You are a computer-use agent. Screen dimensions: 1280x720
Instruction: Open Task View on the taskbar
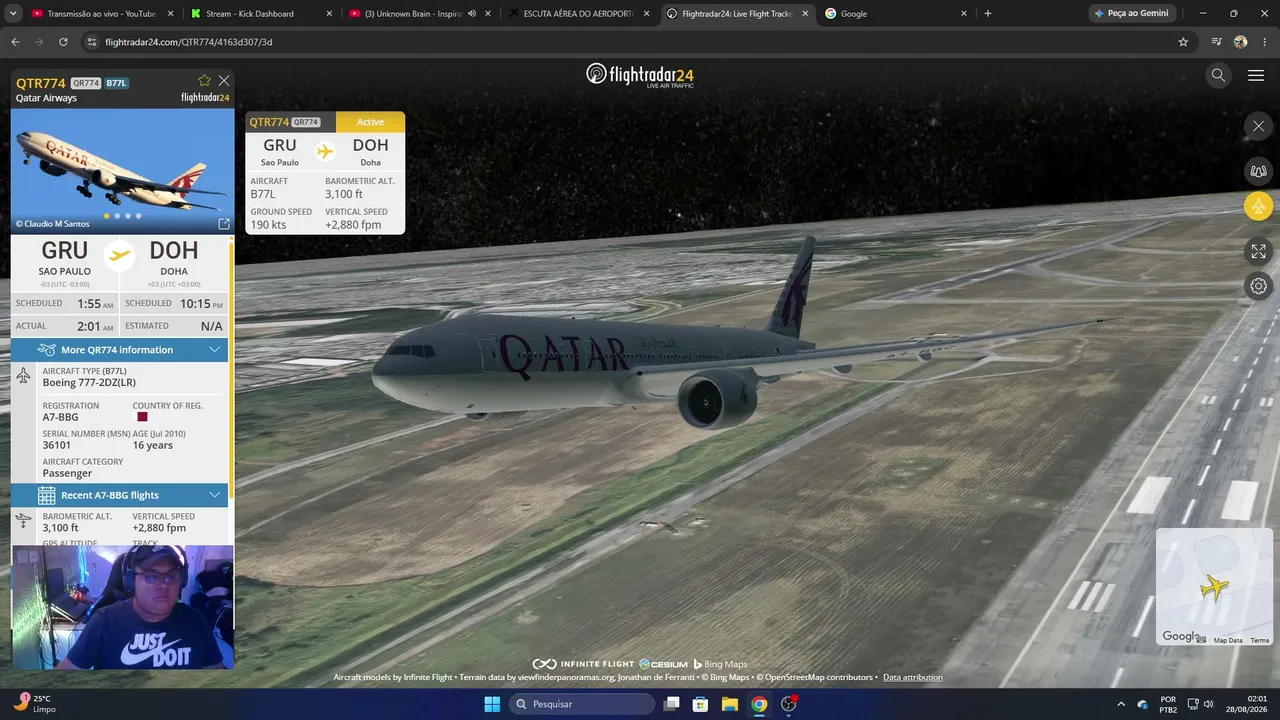click(x=672, y=704)
